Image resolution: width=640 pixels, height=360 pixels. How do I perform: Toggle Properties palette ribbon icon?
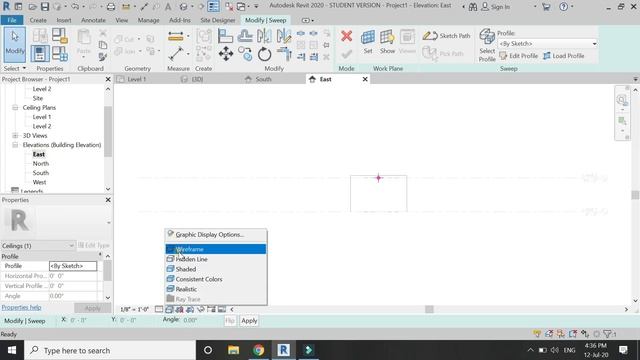40,53
